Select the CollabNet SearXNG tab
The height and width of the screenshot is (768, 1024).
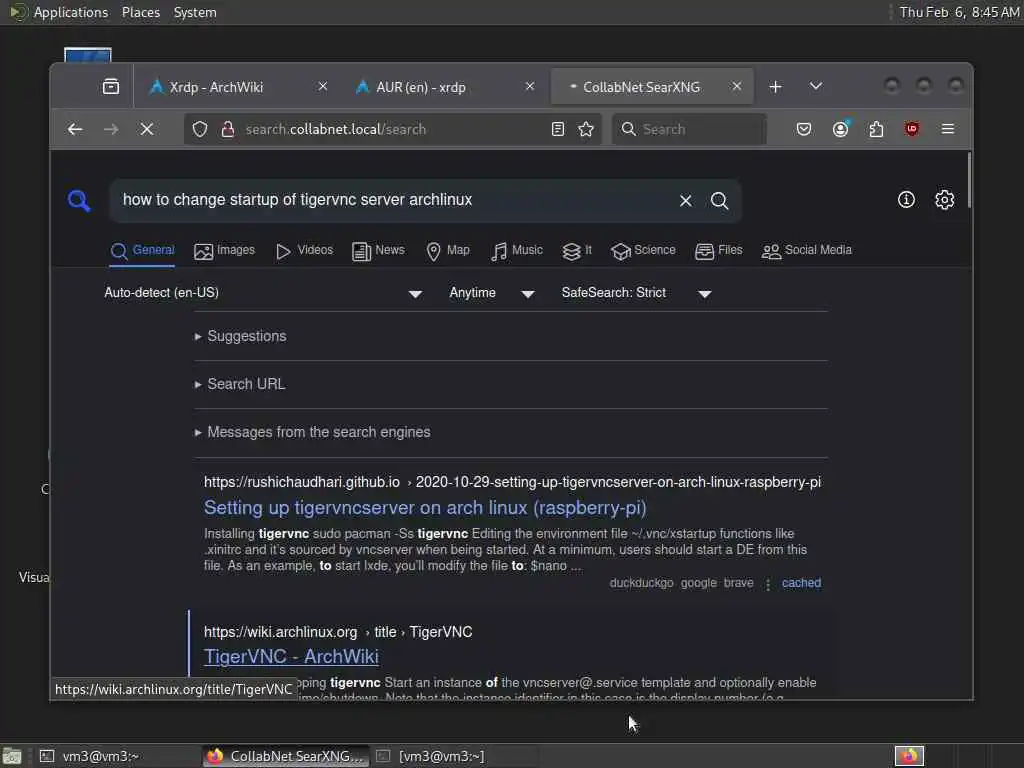tap(641, 87)
